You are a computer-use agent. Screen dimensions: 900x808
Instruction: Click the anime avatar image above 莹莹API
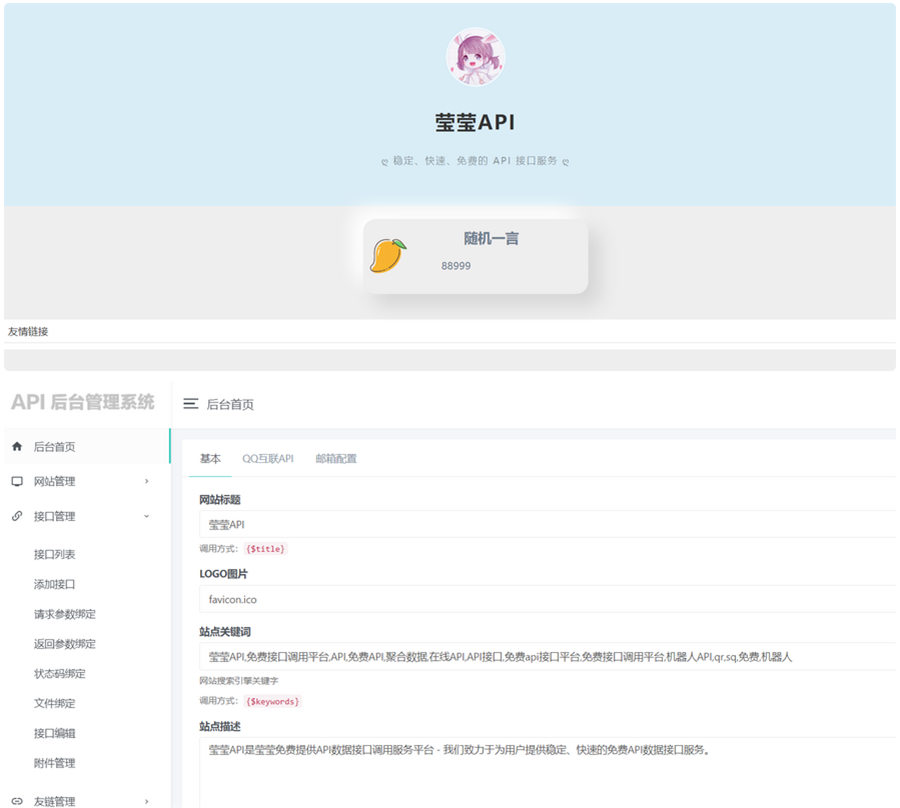[x=475, y=58]
